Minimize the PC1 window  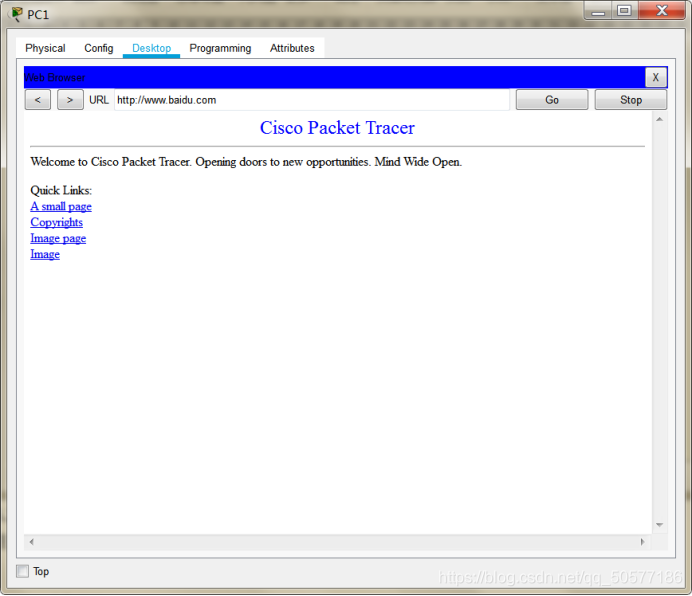coord(598,11)
